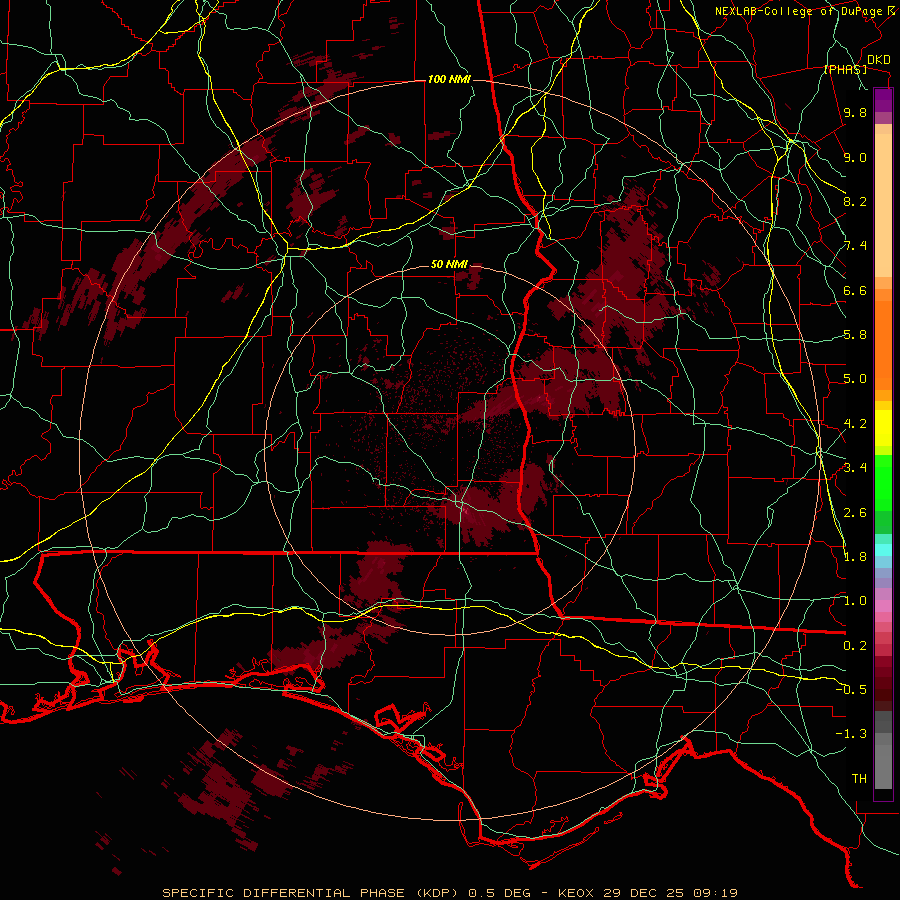Click the 1.0 scale value
The height and width of the screenshot is (900, 900).
pyautogui.click(x=855, y=601)
